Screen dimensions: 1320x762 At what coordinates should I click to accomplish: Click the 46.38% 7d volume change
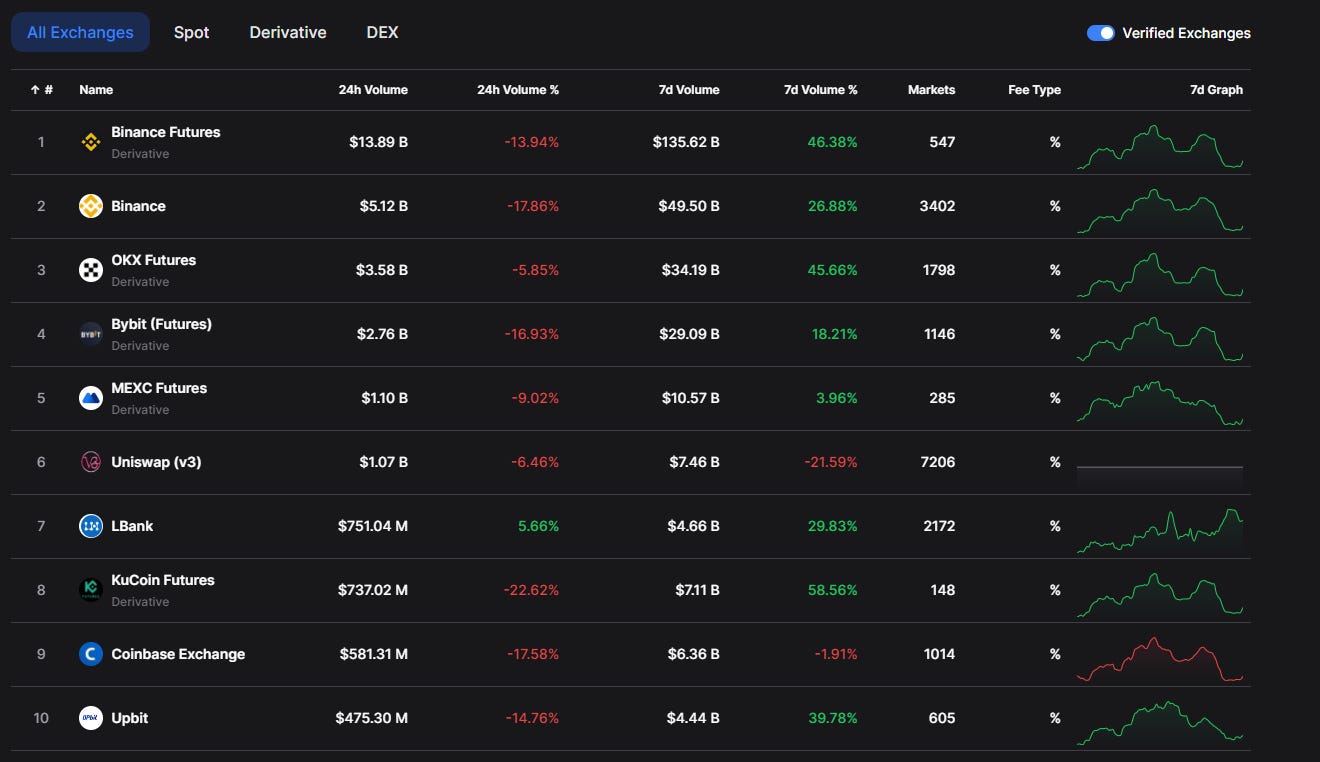[833, 142]
